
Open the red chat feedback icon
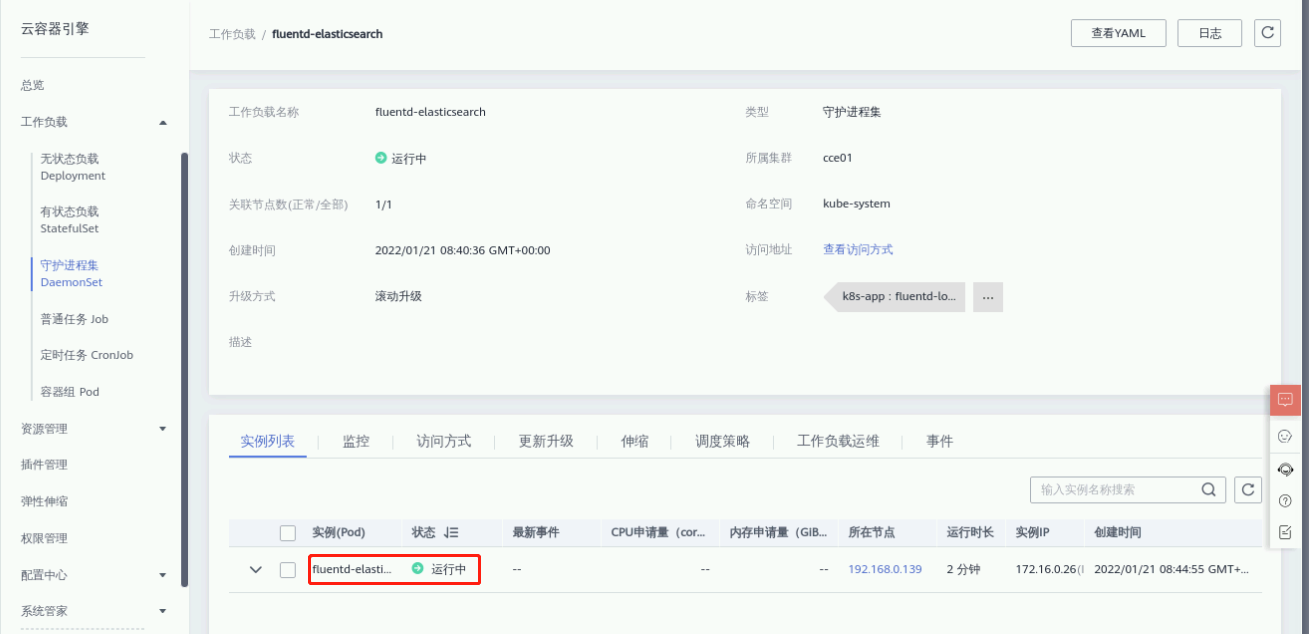click(x=1285, y=400)
